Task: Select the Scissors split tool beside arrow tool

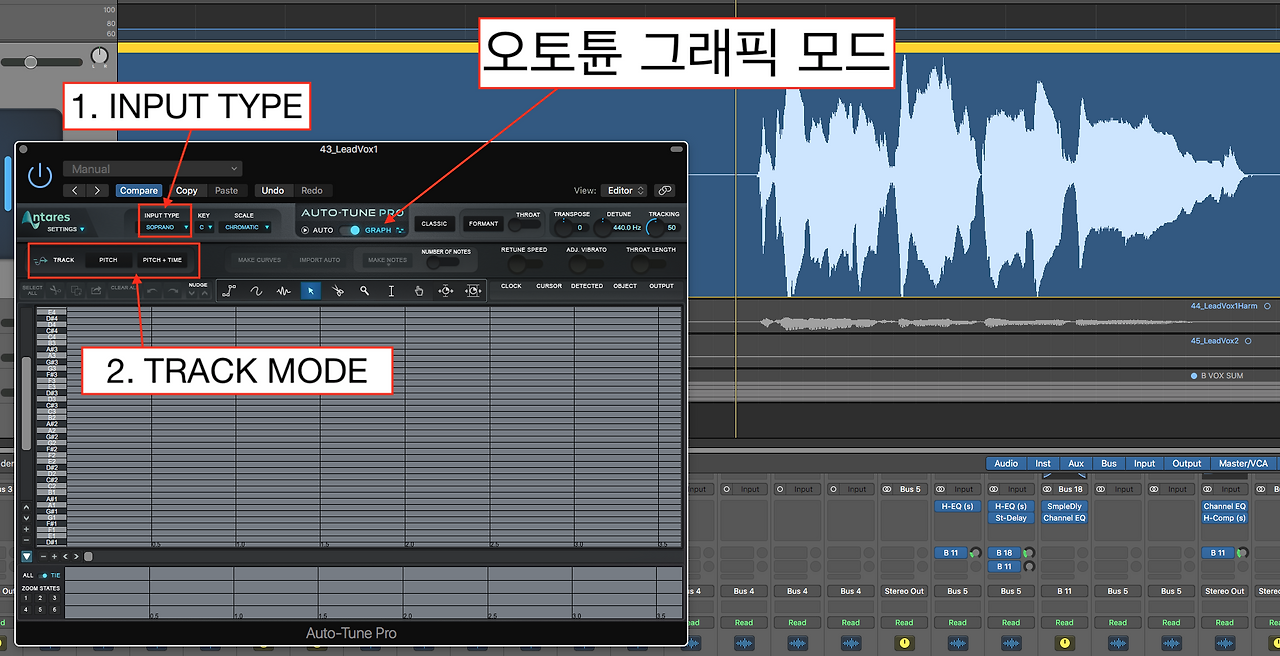Action: [338, 291]
